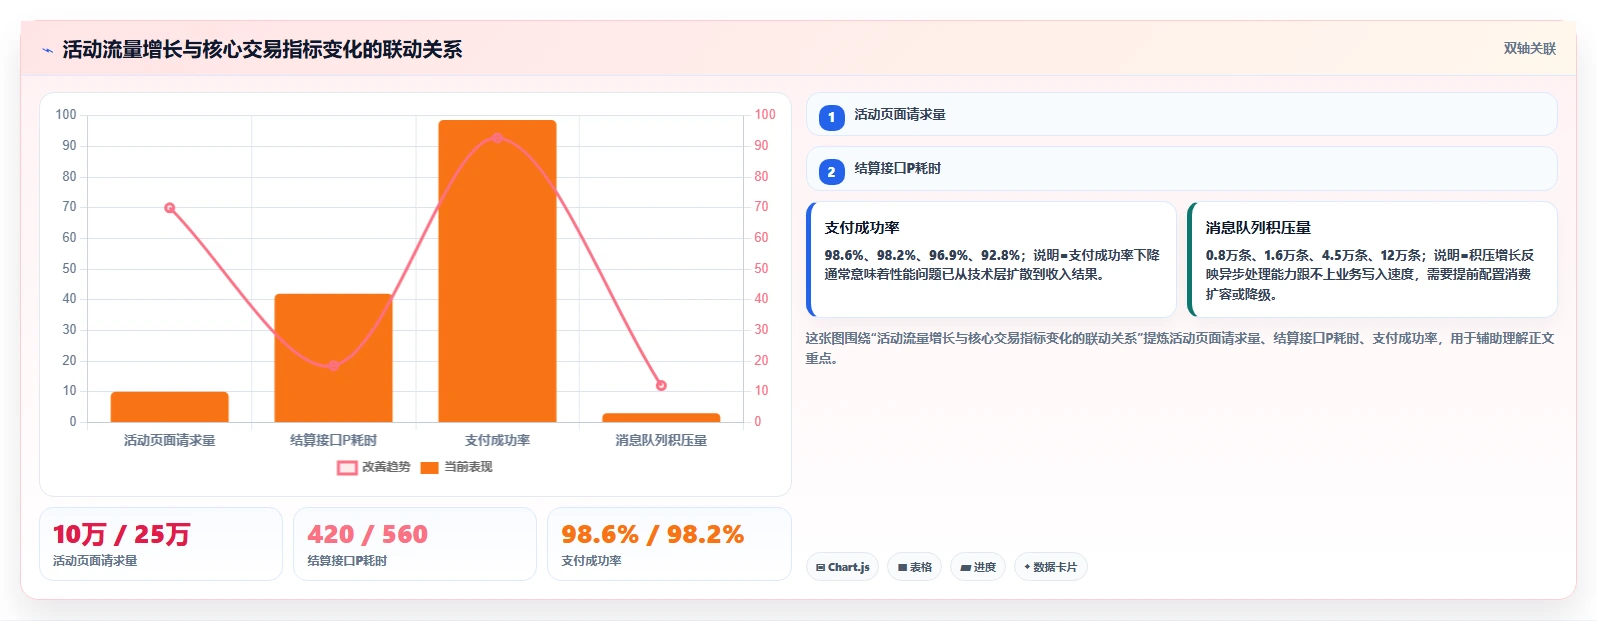
Task: Click the panel title 活动流量增长与核心交易指标变化的联动关系
Action: (x=262, y=49)
